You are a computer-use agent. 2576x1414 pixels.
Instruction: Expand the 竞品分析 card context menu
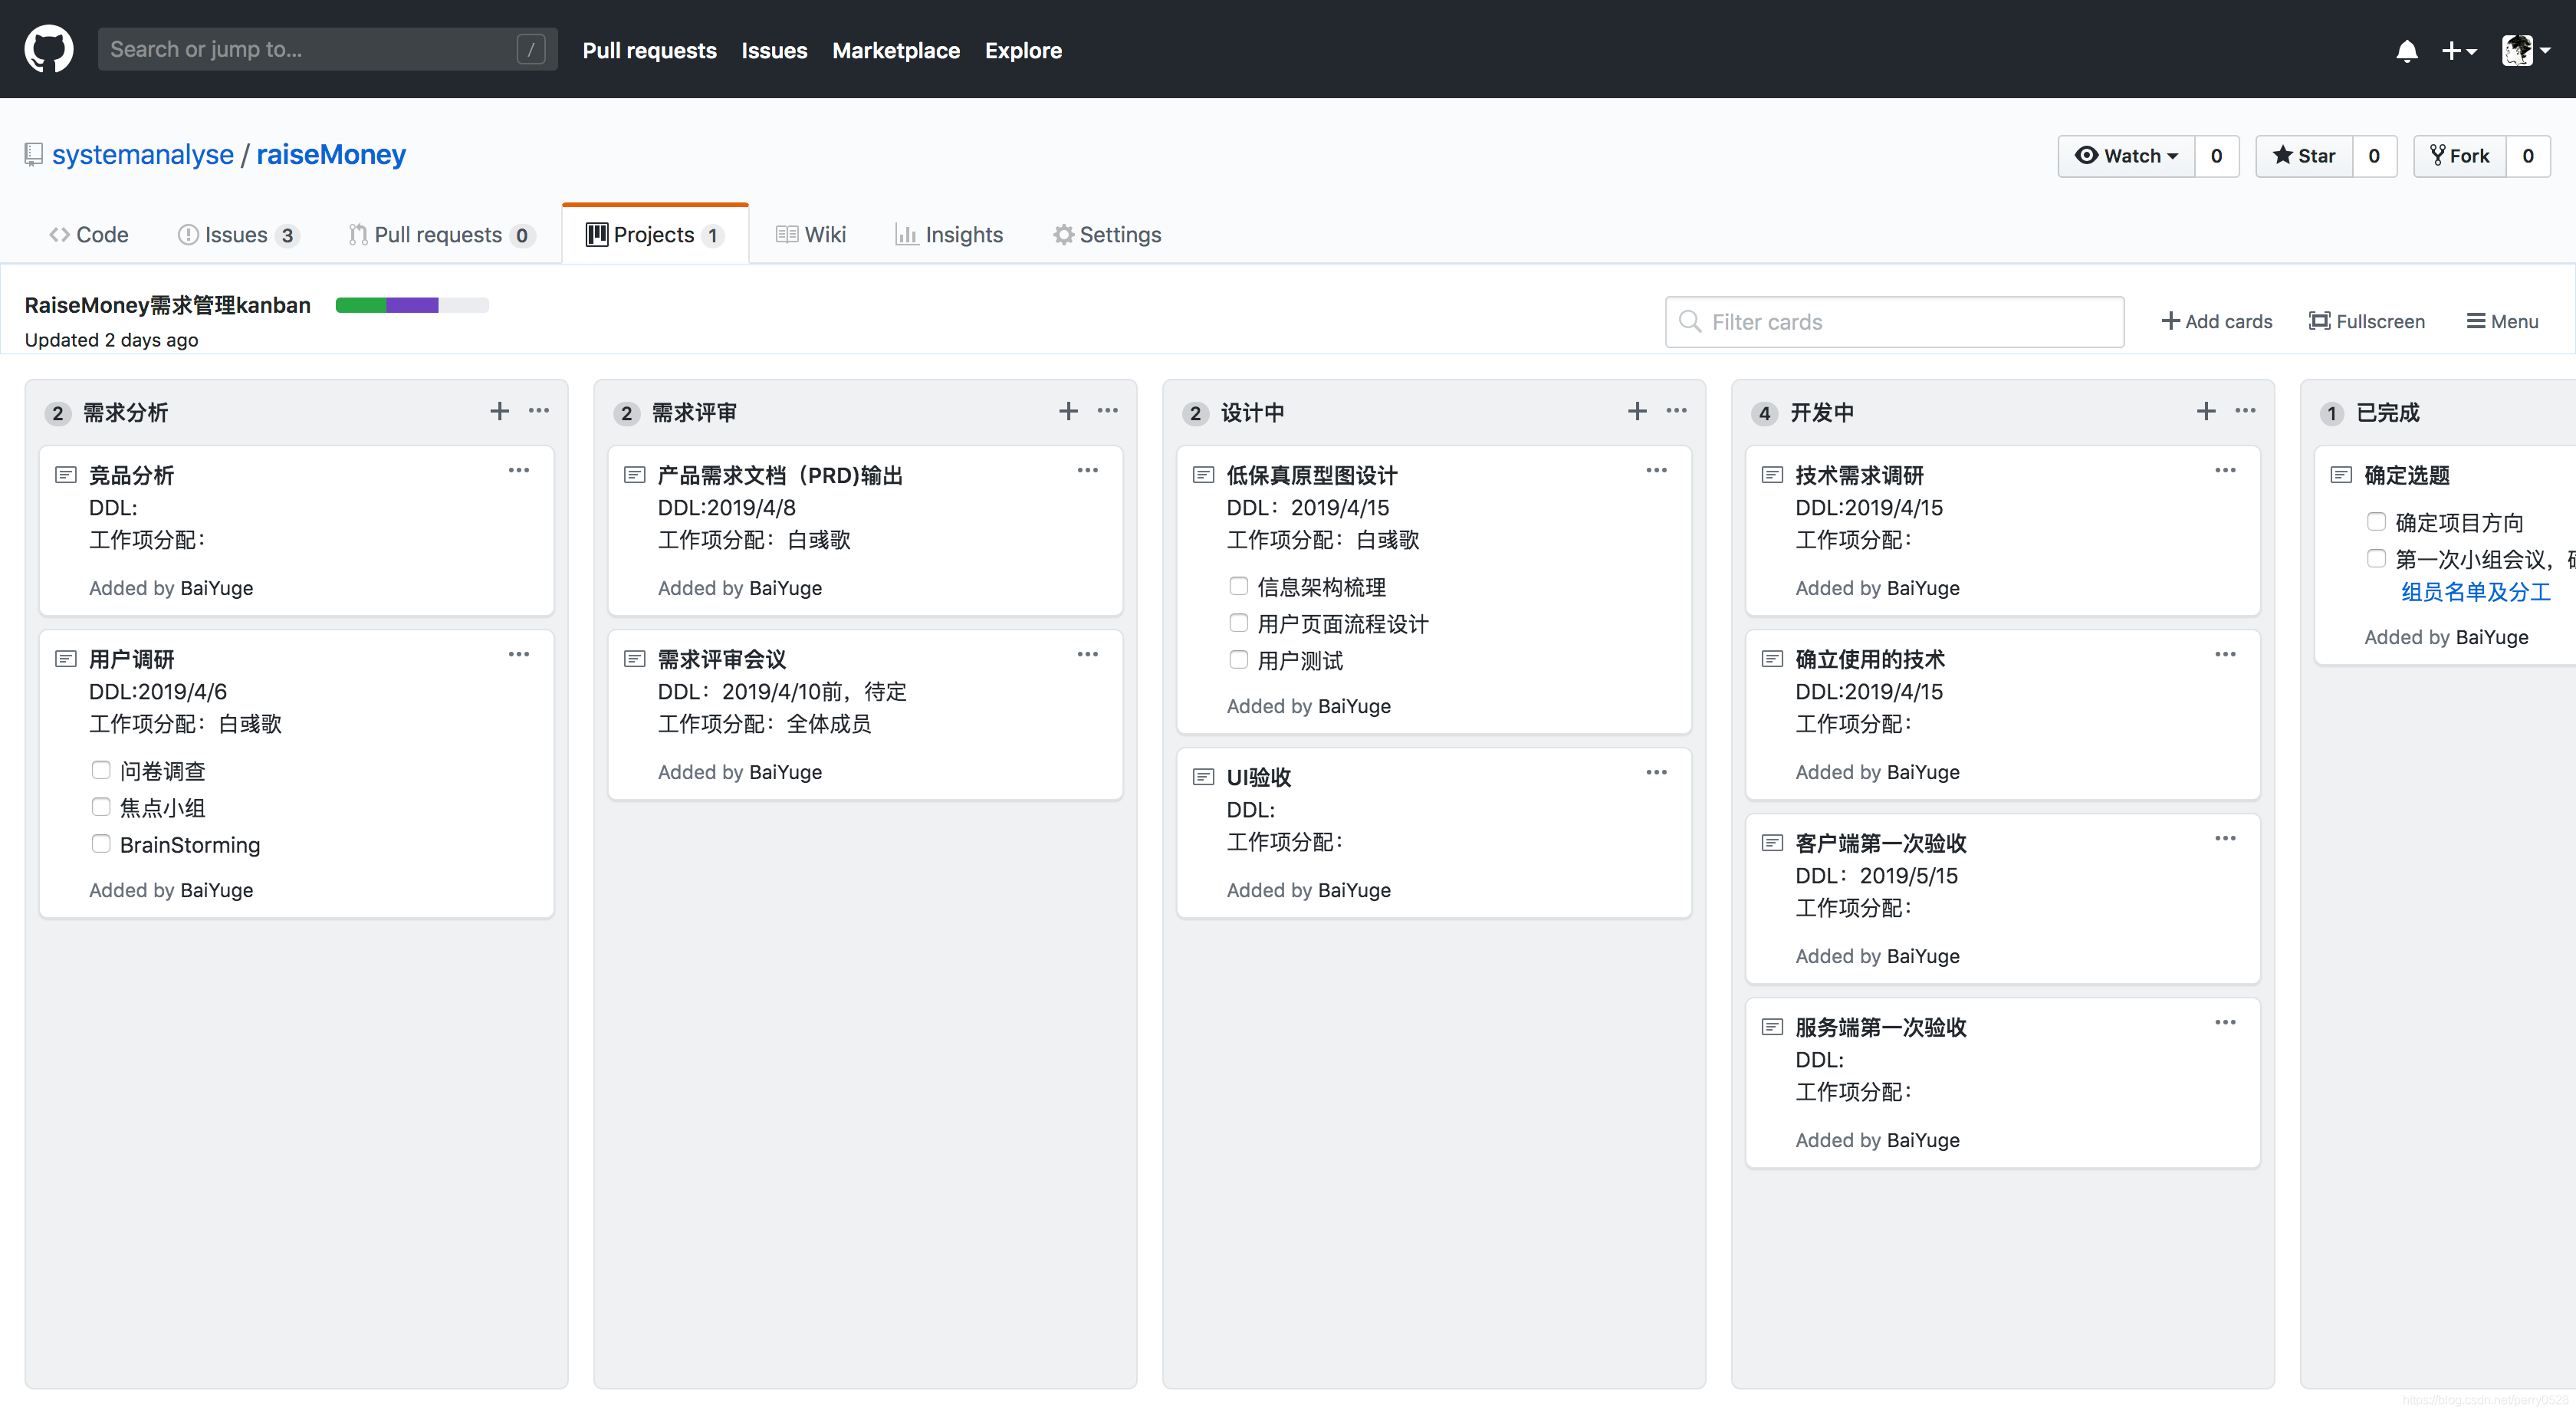click(519, 470)
